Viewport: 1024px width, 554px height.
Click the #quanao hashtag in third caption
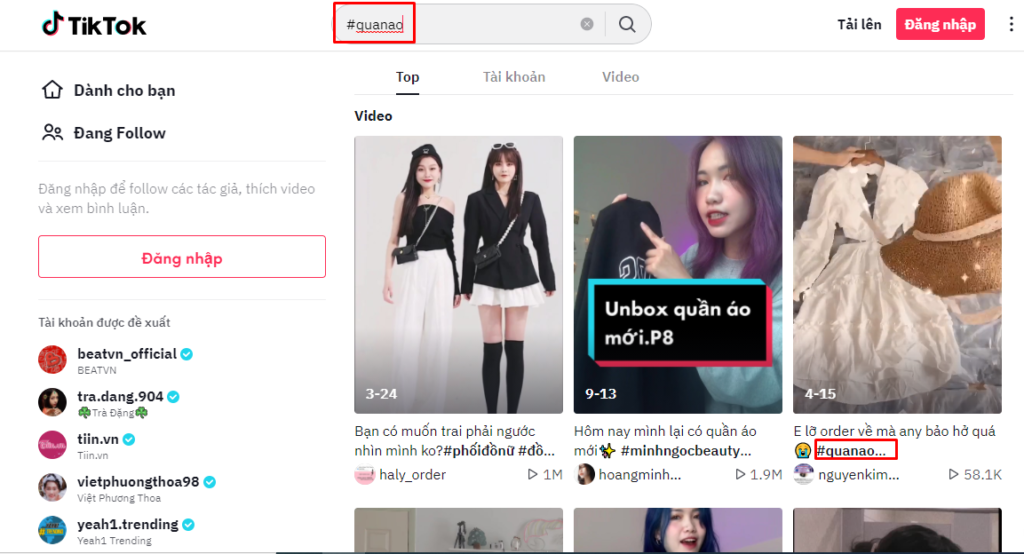coord(851,451)
